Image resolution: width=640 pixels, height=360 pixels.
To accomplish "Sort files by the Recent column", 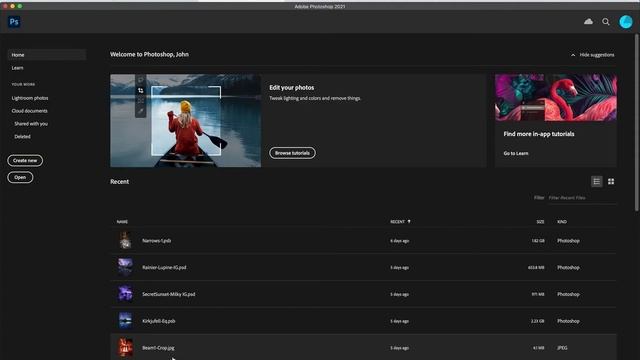I will coord(400,222).
